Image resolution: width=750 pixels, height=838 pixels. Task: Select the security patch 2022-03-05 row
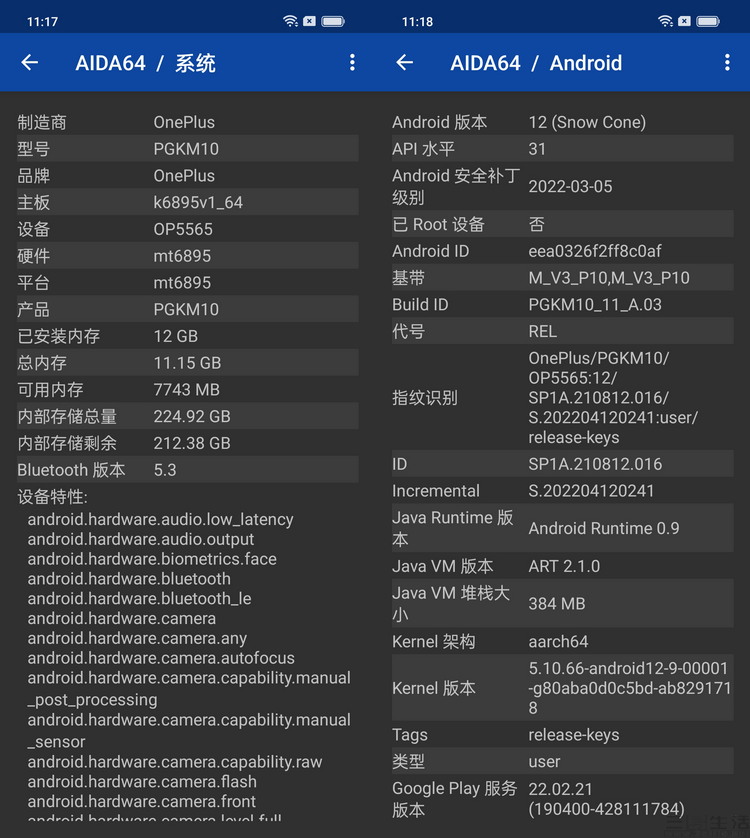pos(562,186)
